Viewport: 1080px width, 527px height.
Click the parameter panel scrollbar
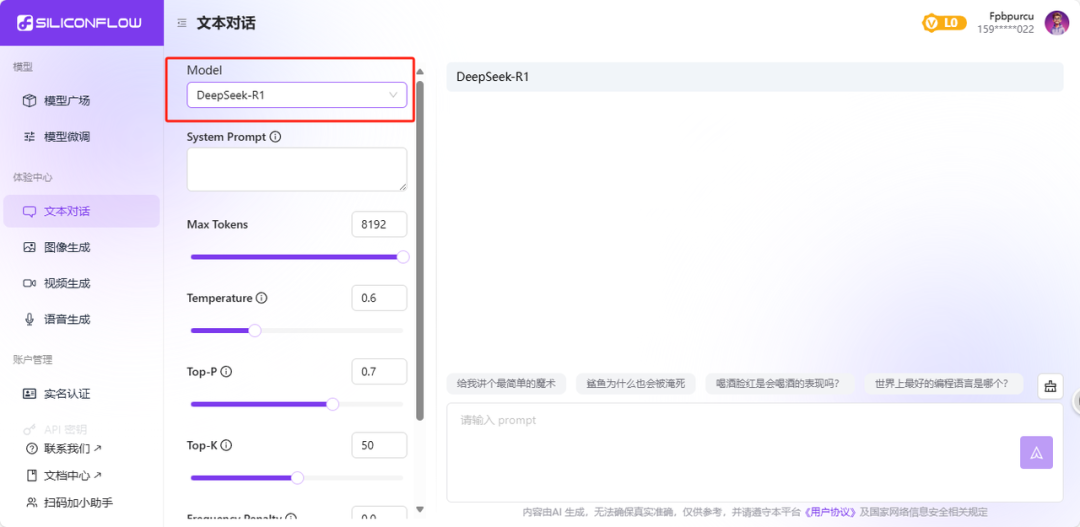click(420, 250)
